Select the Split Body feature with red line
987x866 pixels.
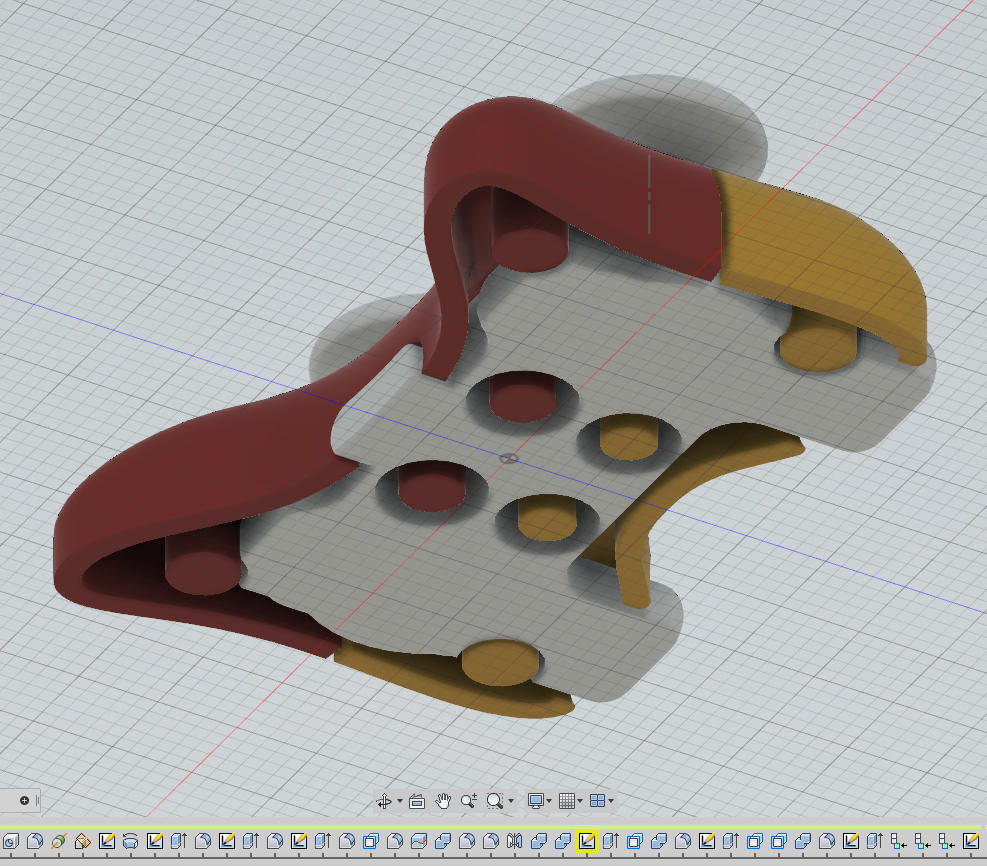click(x=419, y=841)
